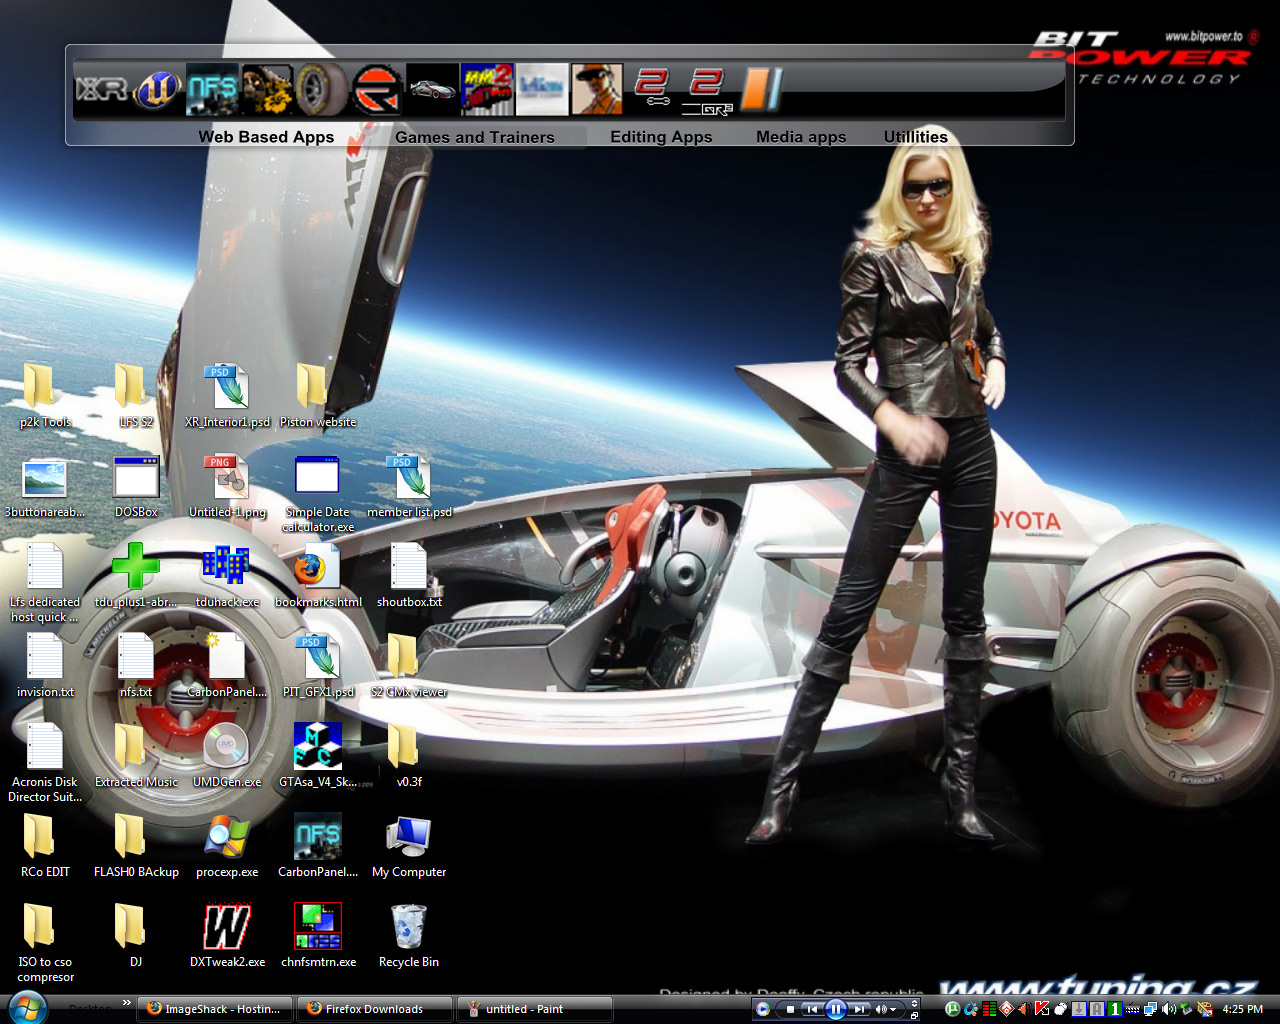This screenshot has width=1280, height=1024.
Task: Open the racing tire icon in the dock
Action: coord(321,90)
